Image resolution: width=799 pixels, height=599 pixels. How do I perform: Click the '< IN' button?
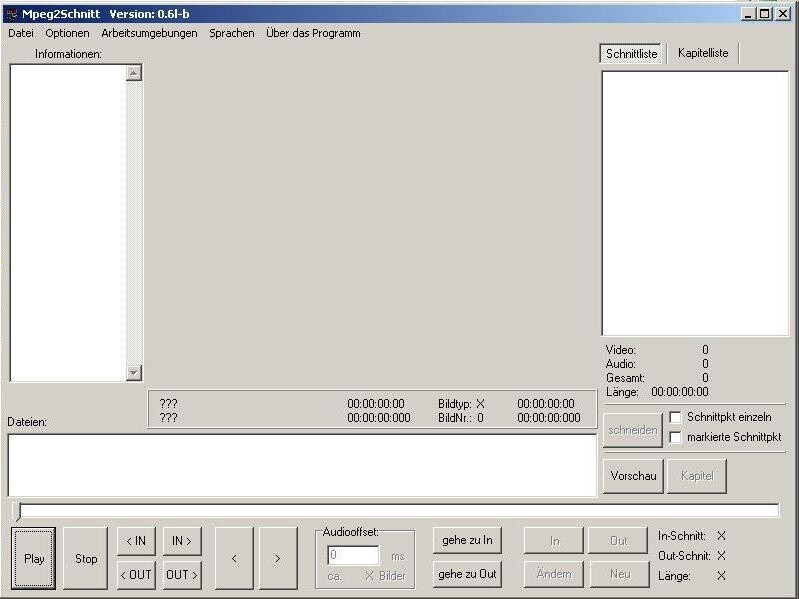pos(136,541)
